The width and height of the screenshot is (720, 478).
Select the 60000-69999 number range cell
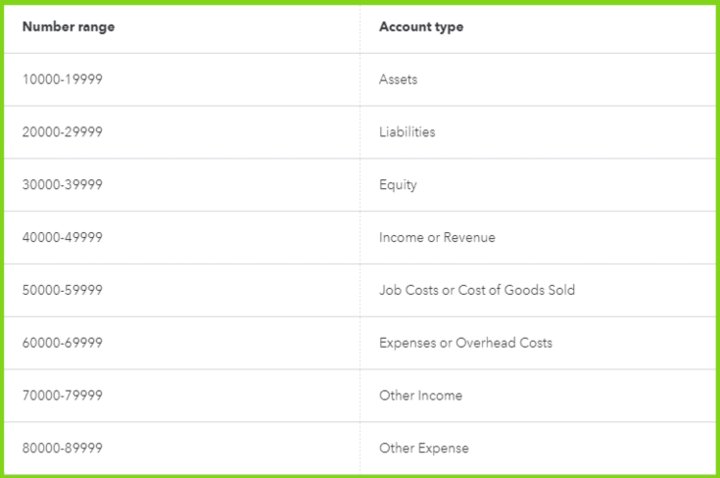(62, 343)
